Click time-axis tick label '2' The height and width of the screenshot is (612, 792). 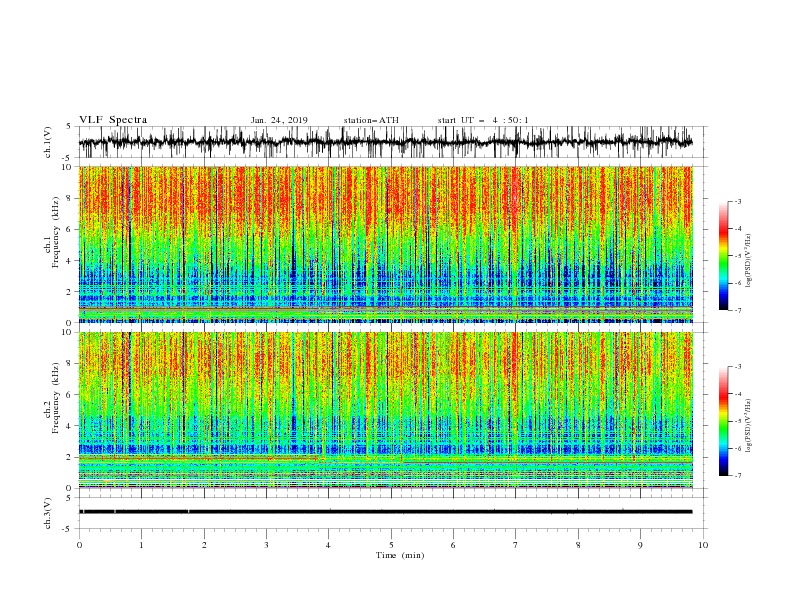point(204,545)
